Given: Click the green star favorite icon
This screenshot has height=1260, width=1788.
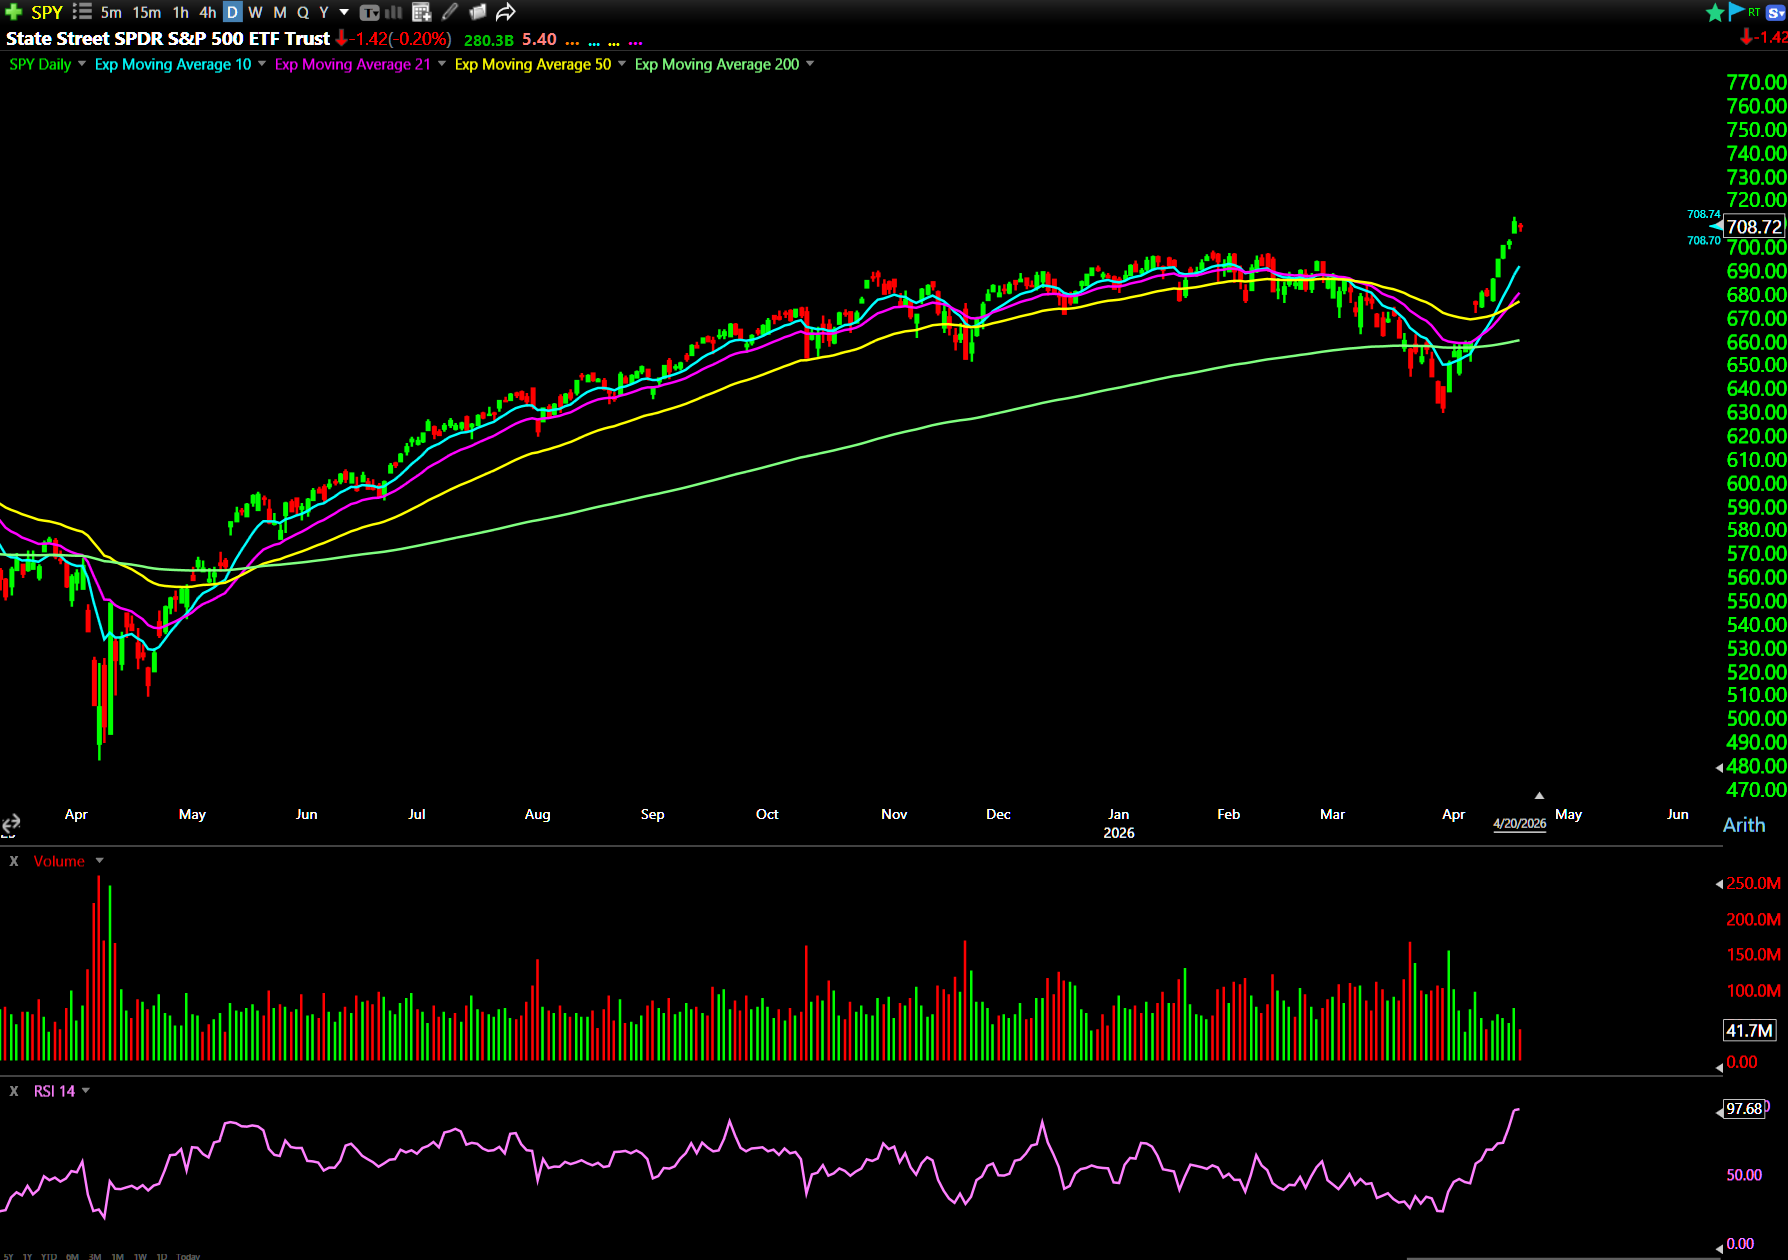Looking at the screenshot, I should (1715, 12).
